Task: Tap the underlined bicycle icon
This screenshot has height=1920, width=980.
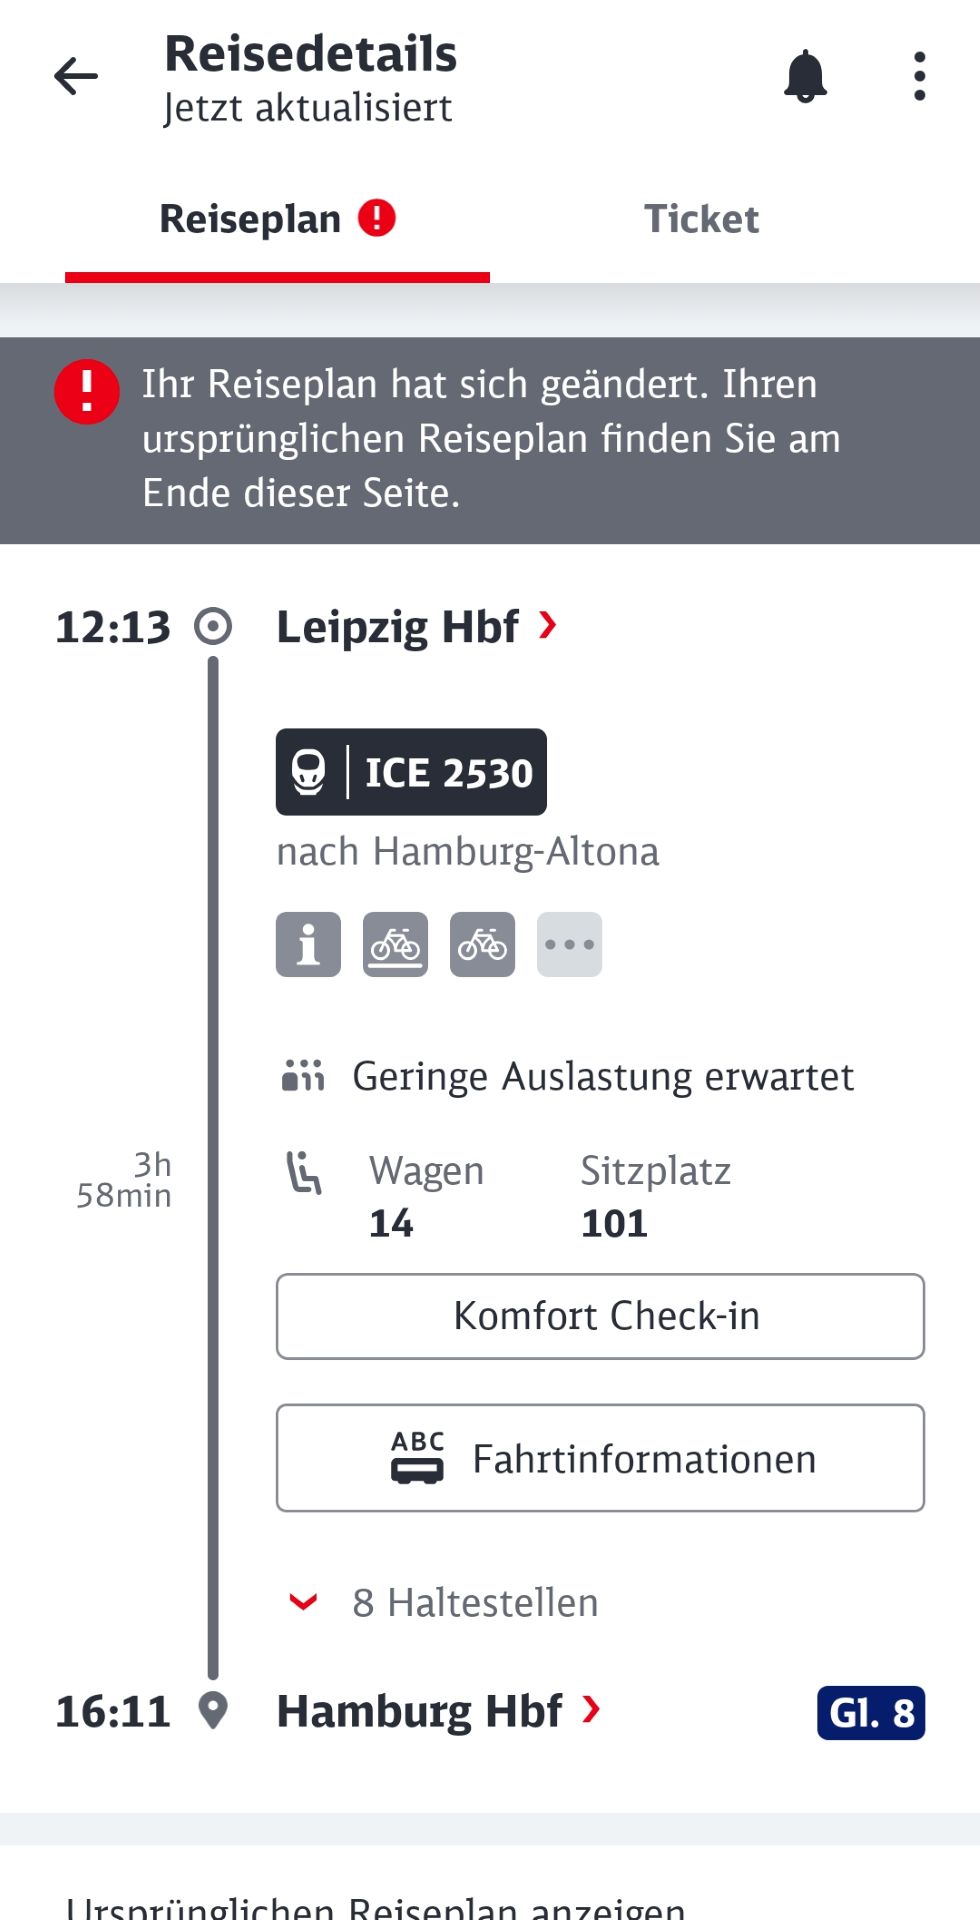Action: point(395,944)
